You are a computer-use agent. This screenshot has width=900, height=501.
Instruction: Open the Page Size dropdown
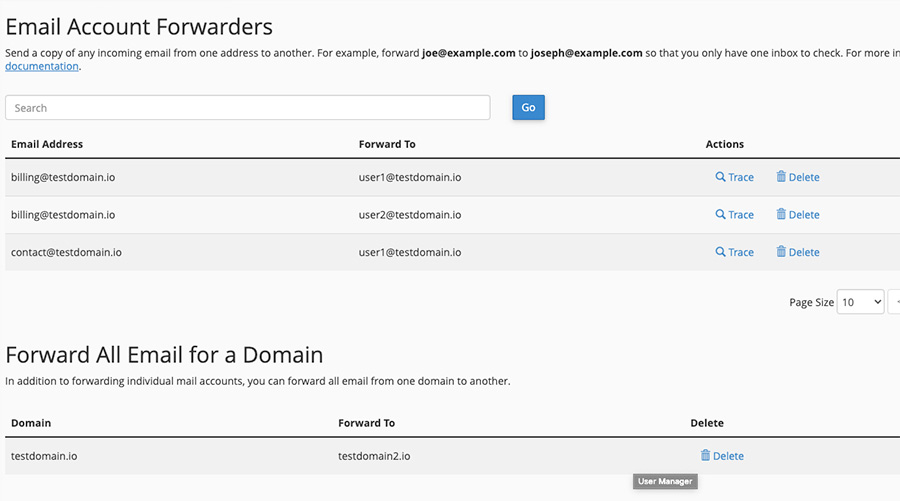860,302
